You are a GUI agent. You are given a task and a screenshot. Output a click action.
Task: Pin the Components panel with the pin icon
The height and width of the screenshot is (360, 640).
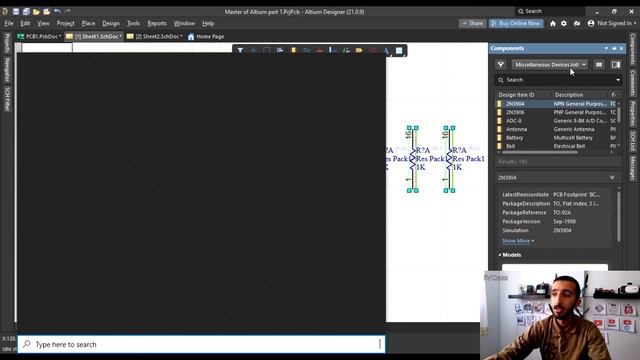614,49
